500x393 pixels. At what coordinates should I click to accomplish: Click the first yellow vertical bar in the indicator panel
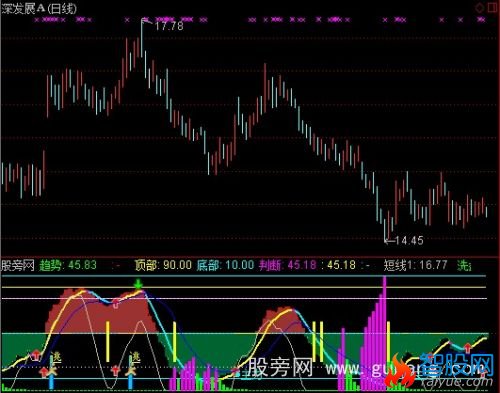point(107,341)
